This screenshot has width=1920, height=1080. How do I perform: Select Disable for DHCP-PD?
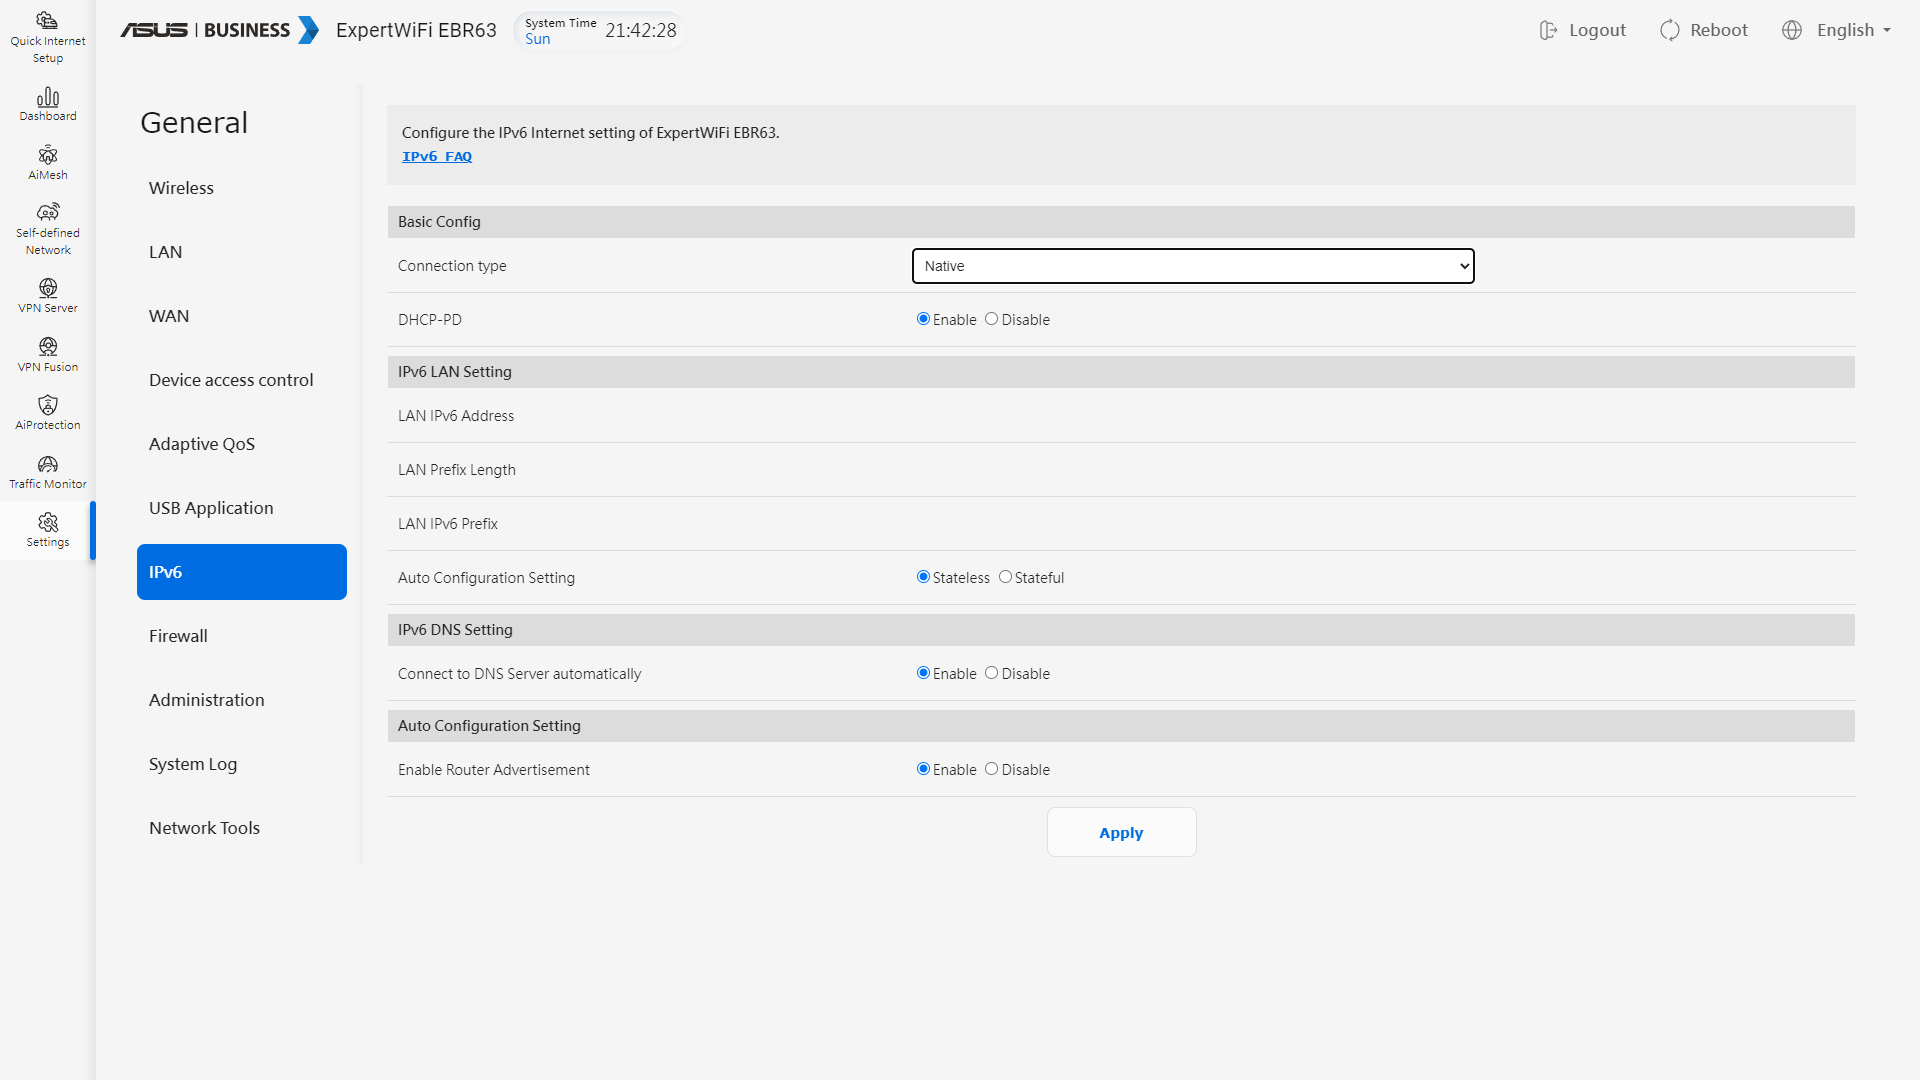click(991, 319)
